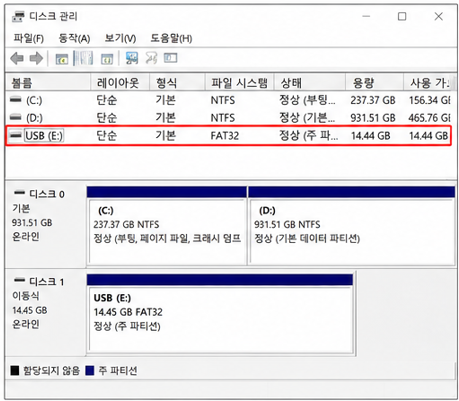Click the 156.34 GB free space cell
459x401 pixels.
430,100
